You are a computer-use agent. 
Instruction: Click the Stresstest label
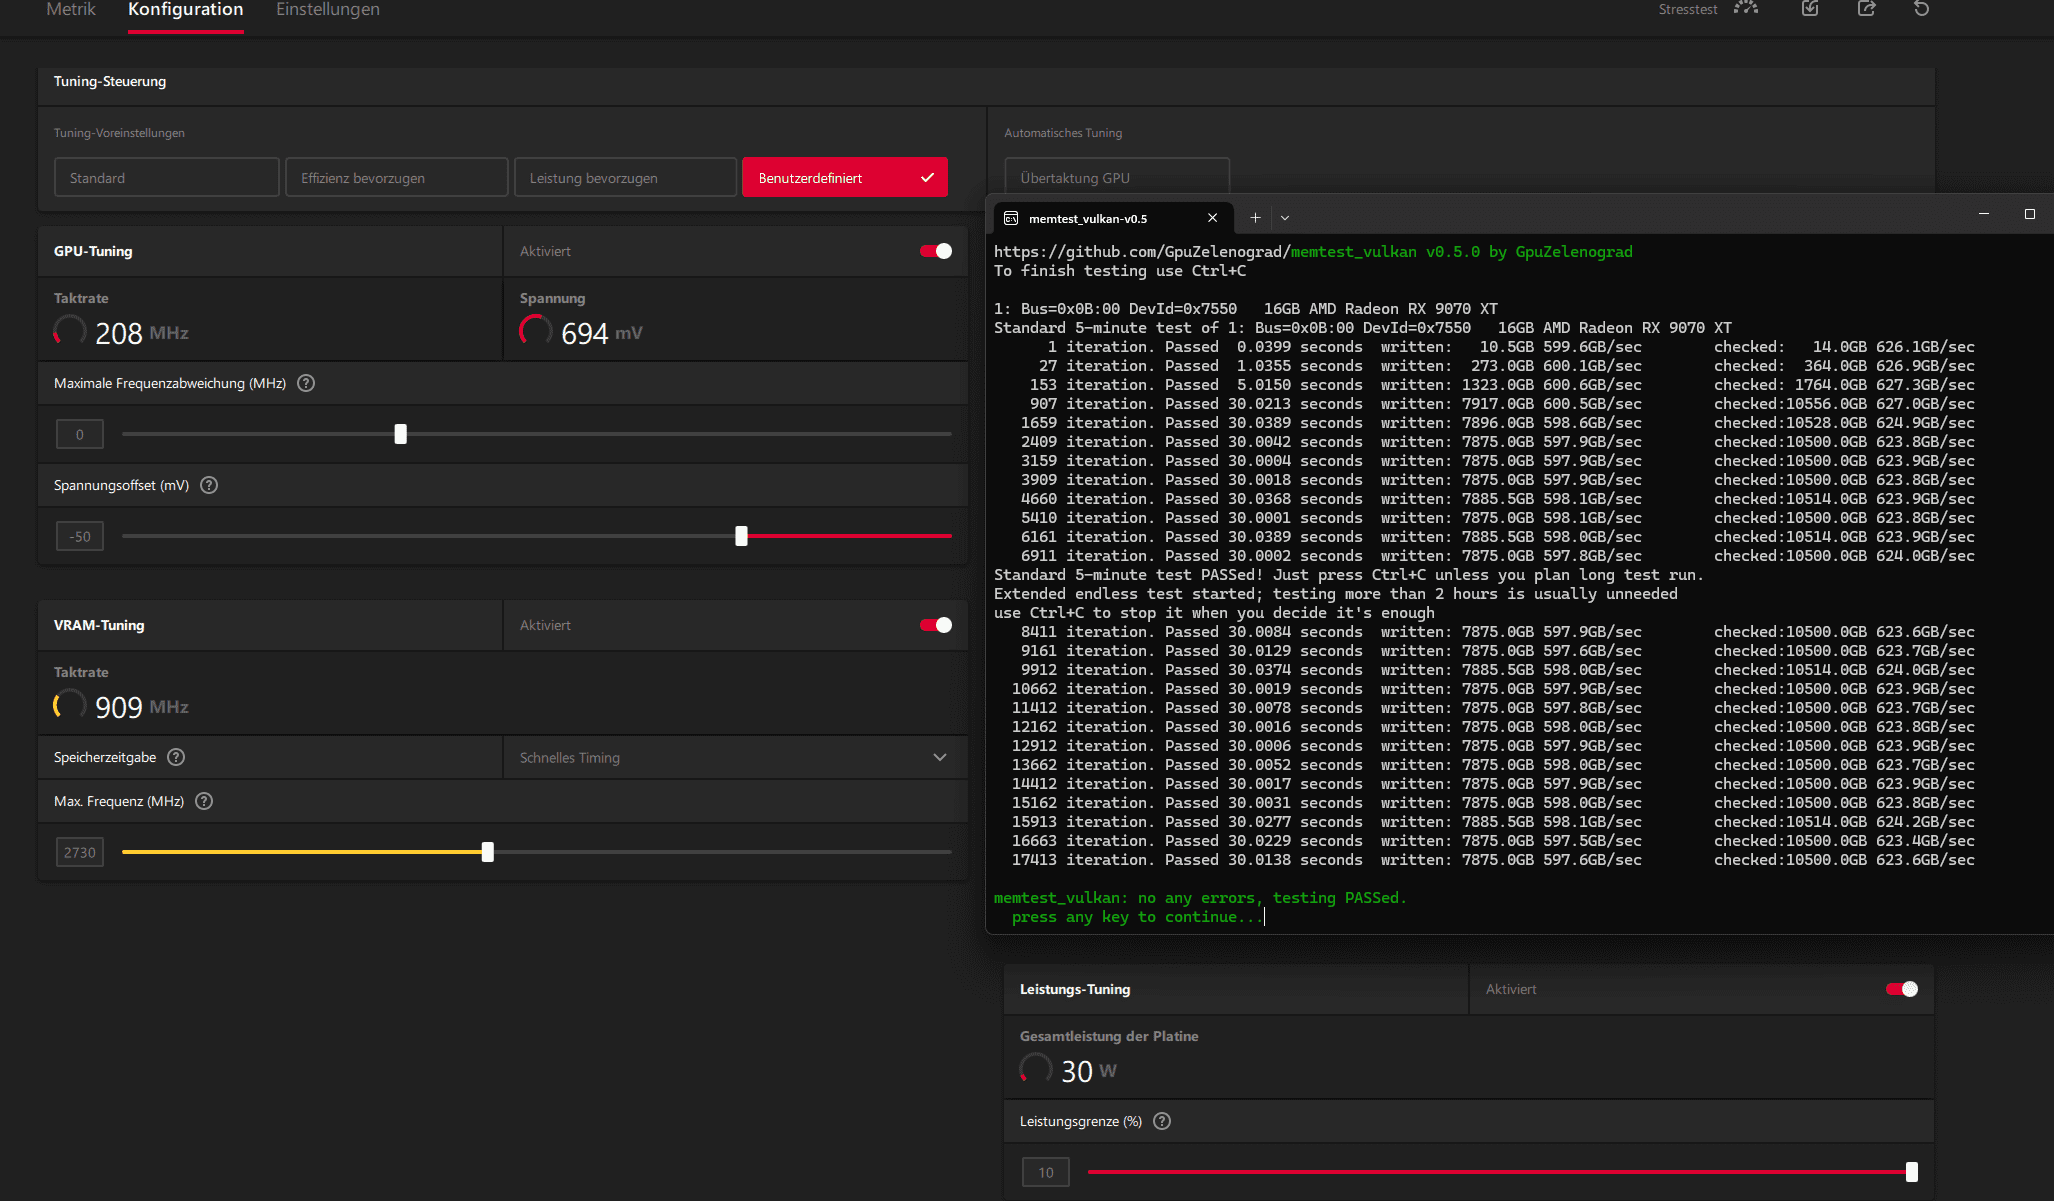(x=1687, y=9)
